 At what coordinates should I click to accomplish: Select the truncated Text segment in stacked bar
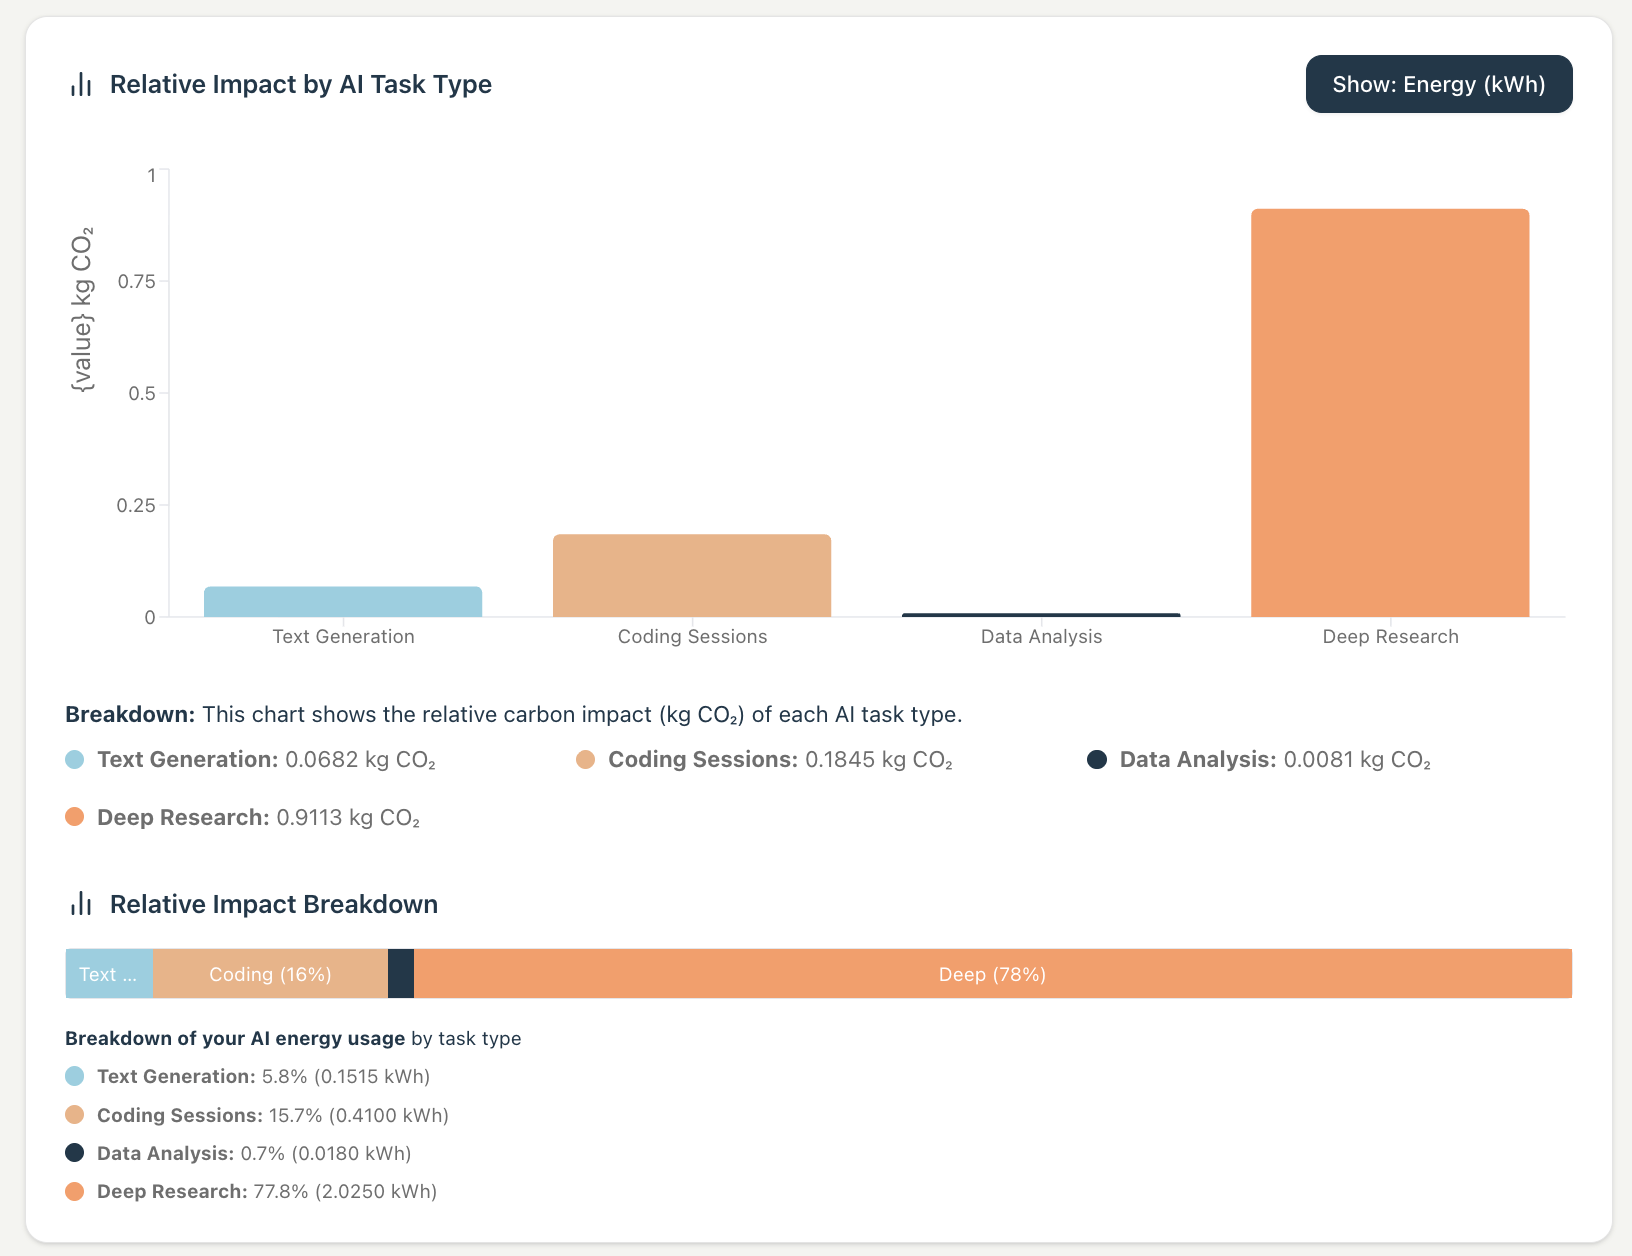click(109, 974)
